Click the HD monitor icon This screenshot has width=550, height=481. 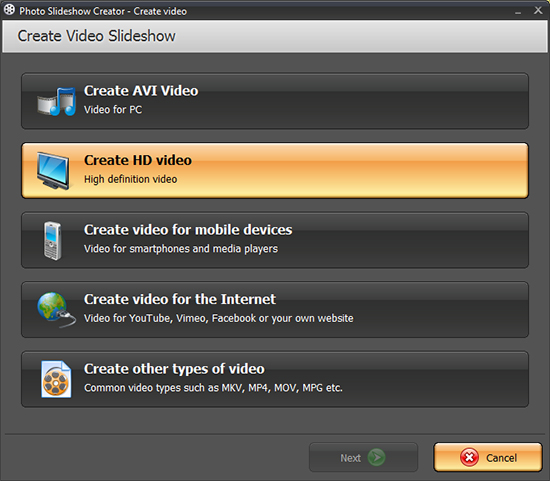pyautogui.click(x=53, y=171)
